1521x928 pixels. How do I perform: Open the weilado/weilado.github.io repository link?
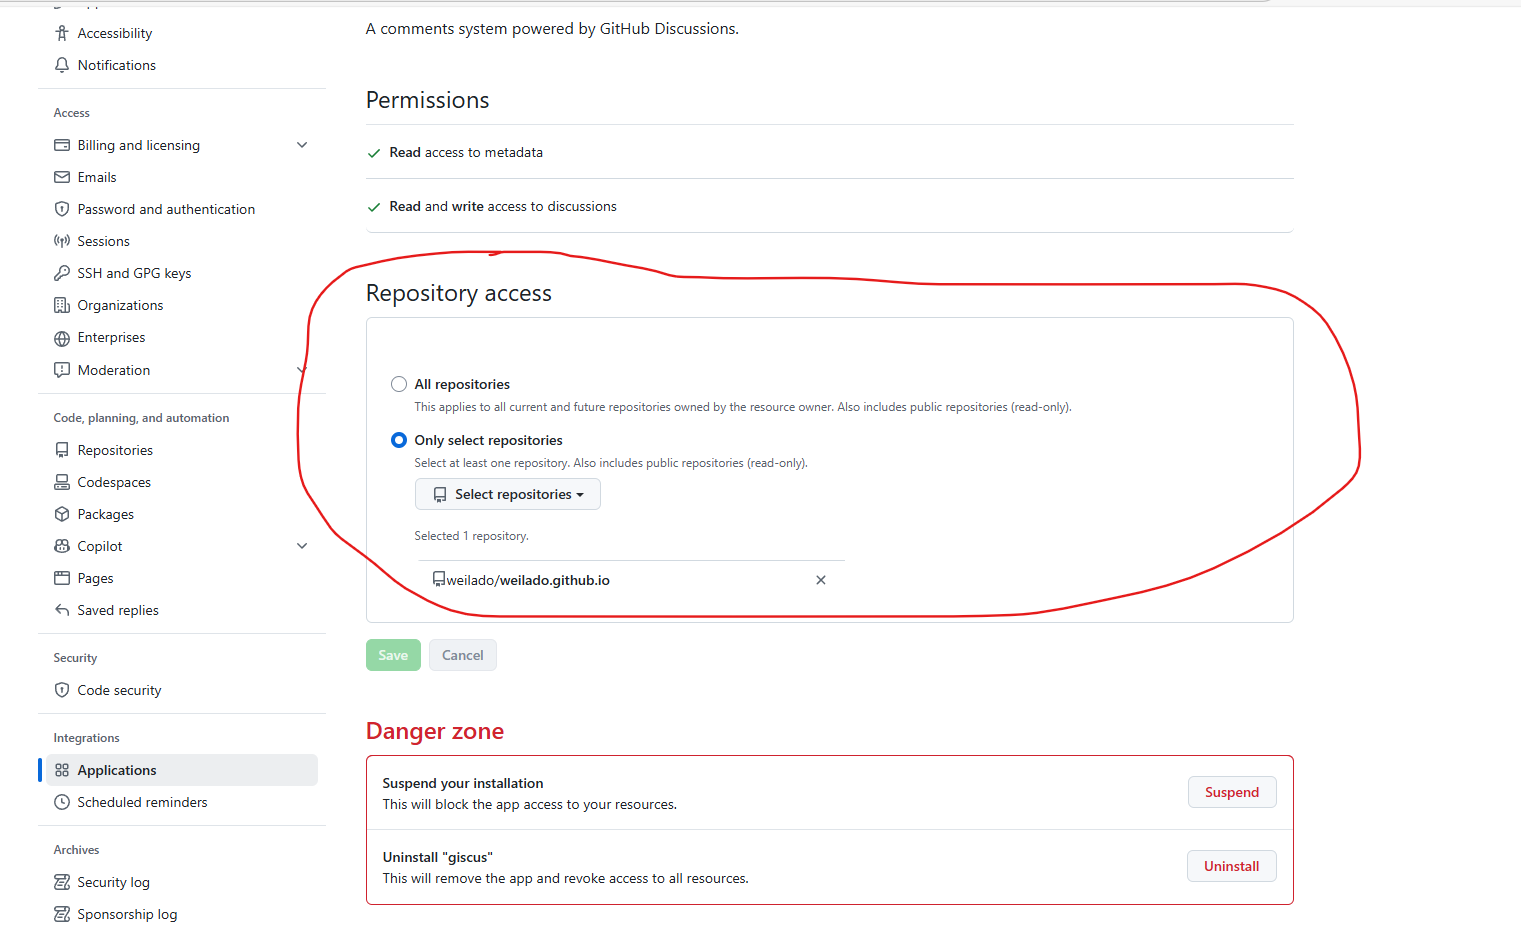tap(528, 580)
